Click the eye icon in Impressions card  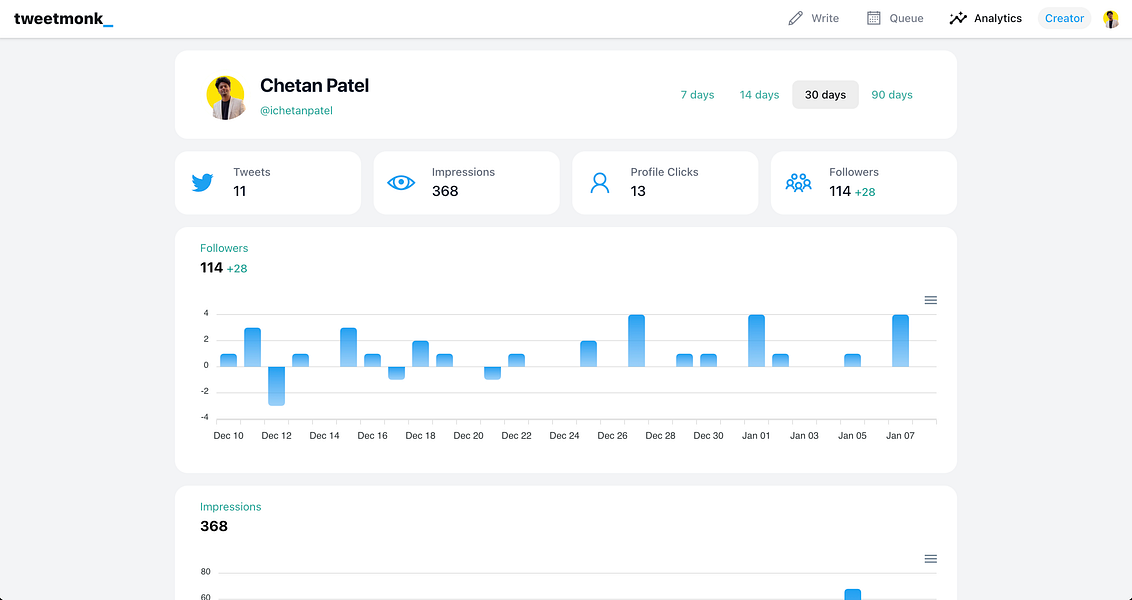pos(401,183)
